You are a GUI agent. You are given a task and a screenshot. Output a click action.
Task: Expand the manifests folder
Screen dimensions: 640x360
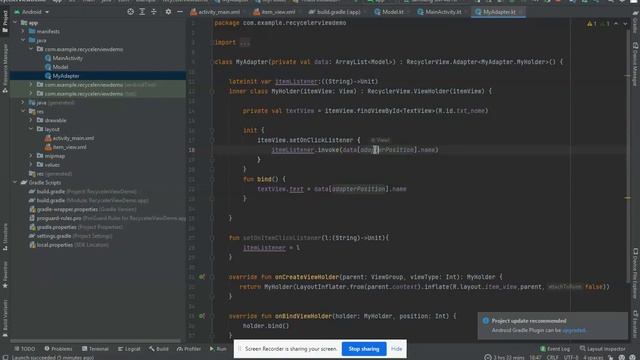[x=23, y=31]
